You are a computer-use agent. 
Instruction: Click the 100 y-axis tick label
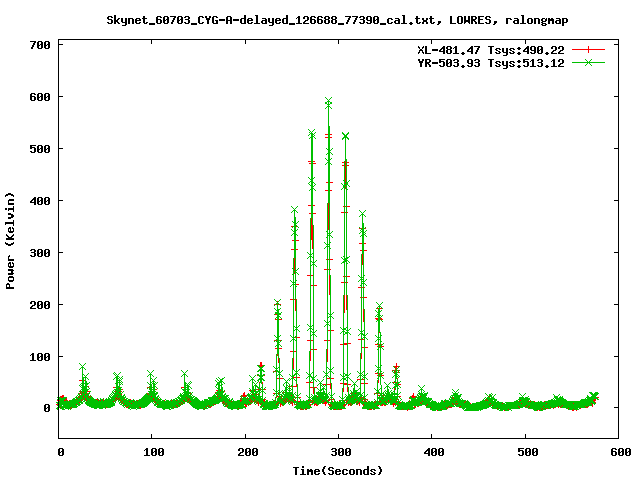tap(40, 357)
